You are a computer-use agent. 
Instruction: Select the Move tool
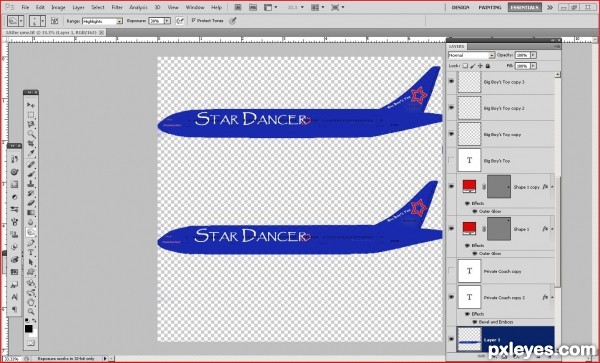point(31,105)
